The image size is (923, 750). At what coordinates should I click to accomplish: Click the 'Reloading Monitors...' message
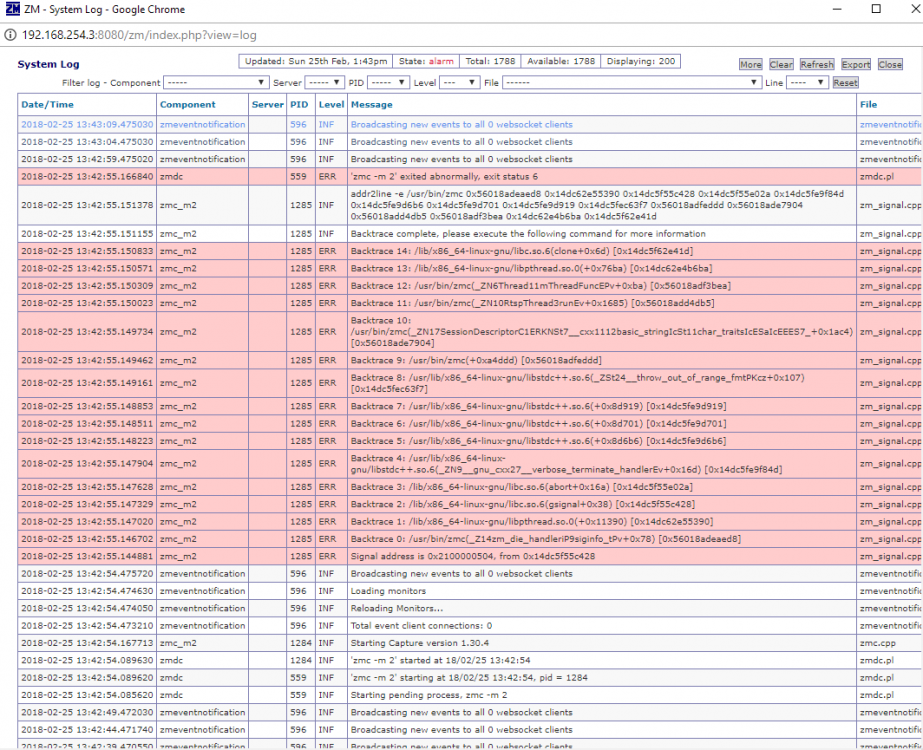coord(397,608)
